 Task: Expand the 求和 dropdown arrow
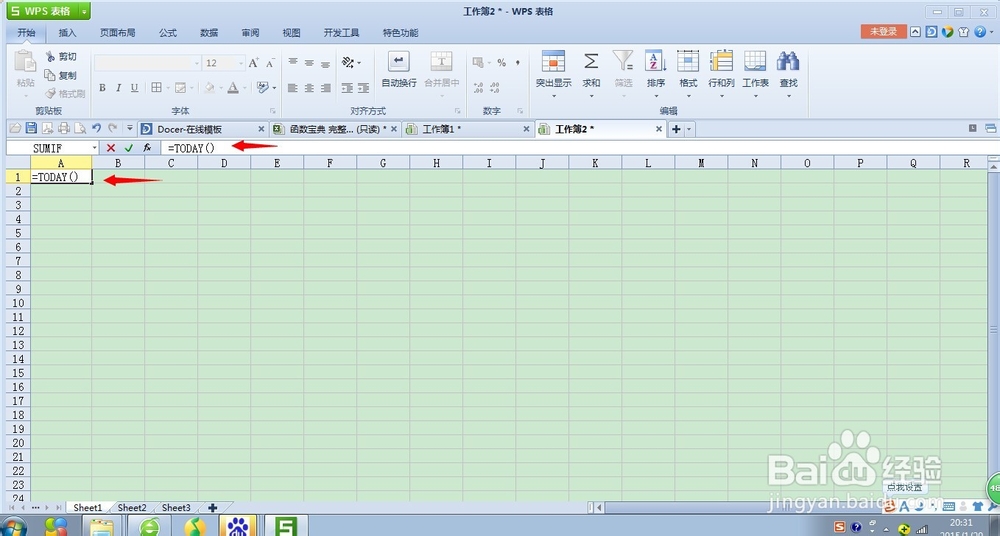point(591,96)
